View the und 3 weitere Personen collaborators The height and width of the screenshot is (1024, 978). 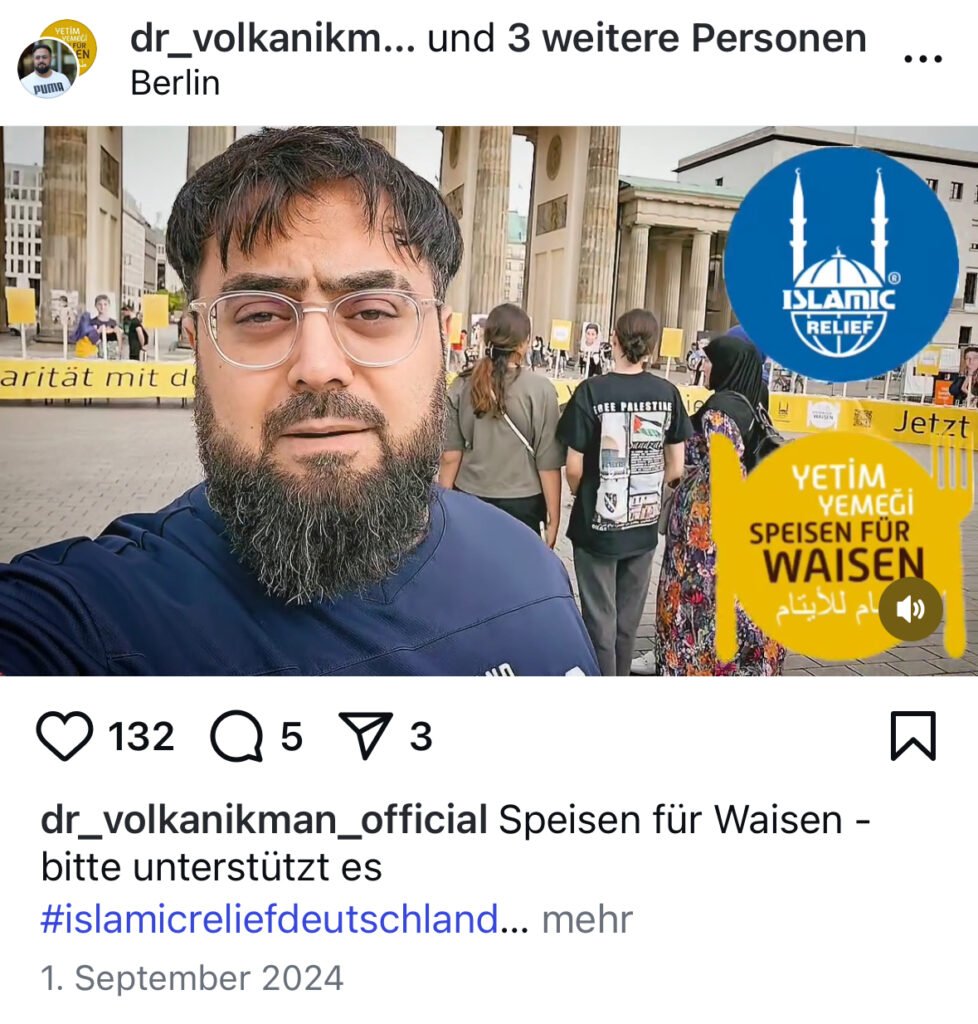coord(647,39)
